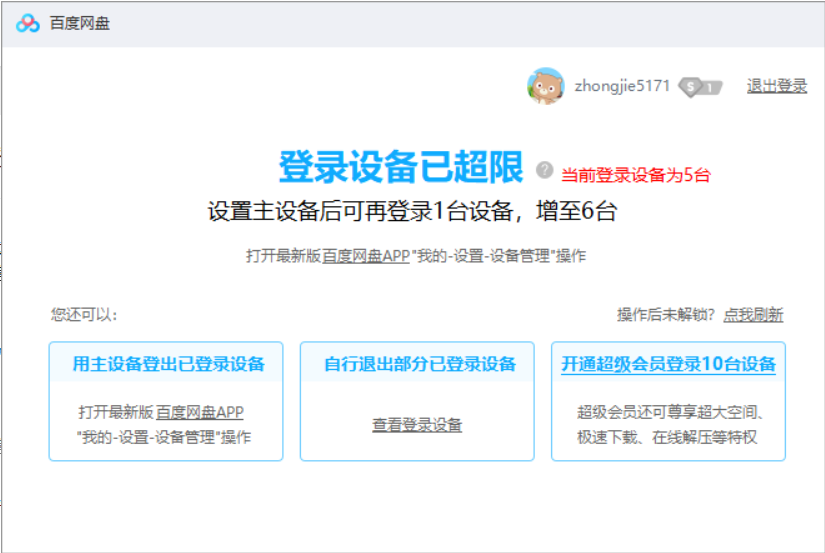Click the text 操作后未解锁?
The height and width of the screenshot is (553, 825).
click(666, 315)
